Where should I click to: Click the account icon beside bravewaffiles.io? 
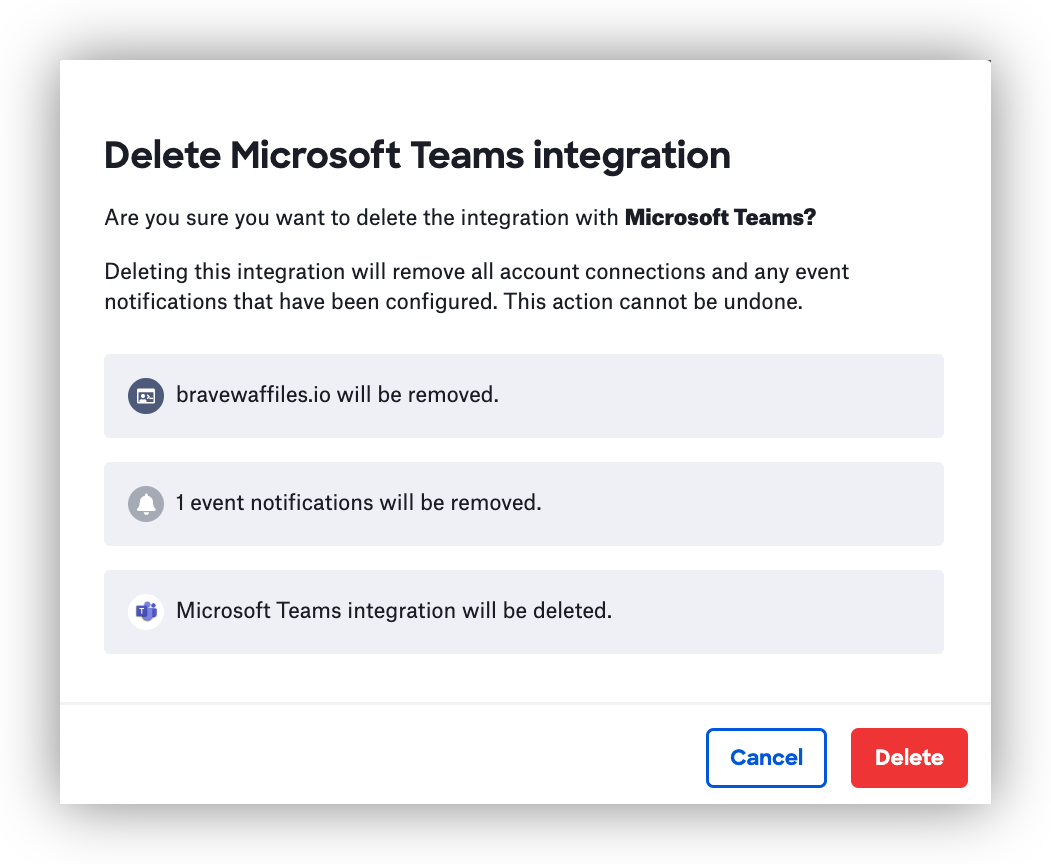[146, 396]
